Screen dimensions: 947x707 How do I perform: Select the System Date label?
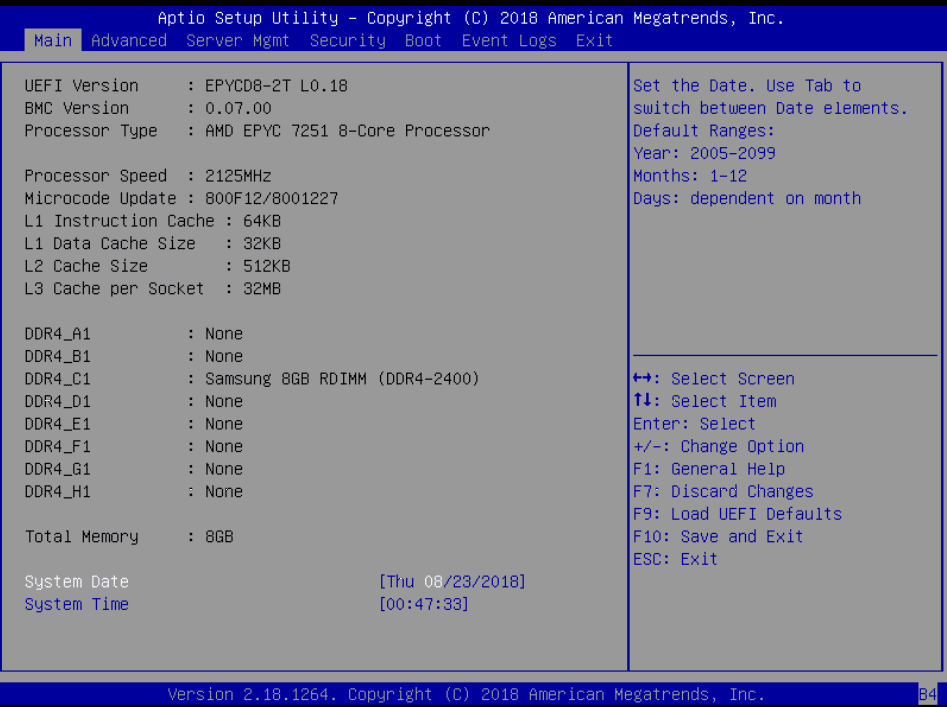point(77,582)
